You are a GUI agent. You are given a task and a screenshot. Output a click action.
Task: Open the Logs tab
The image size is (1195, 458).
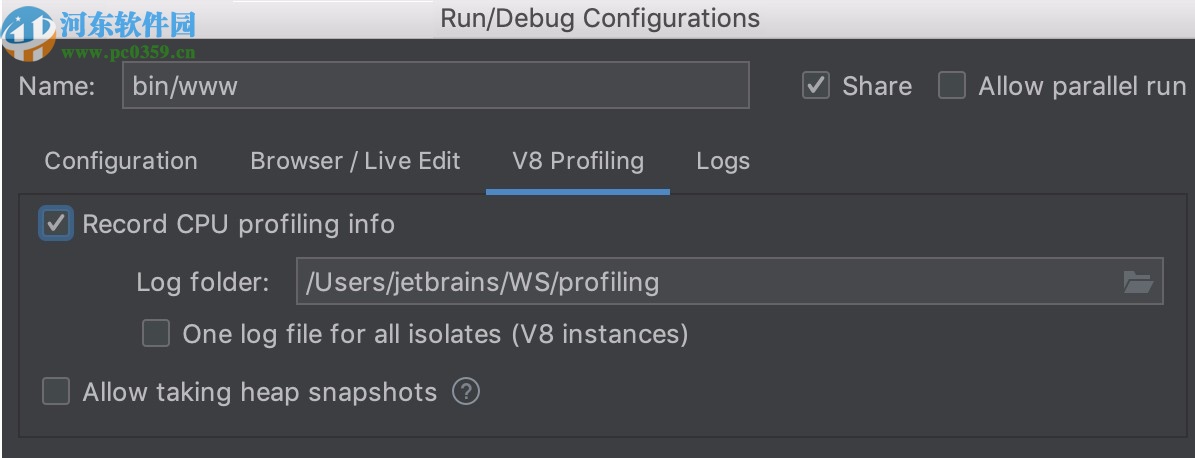click(722, 162)
